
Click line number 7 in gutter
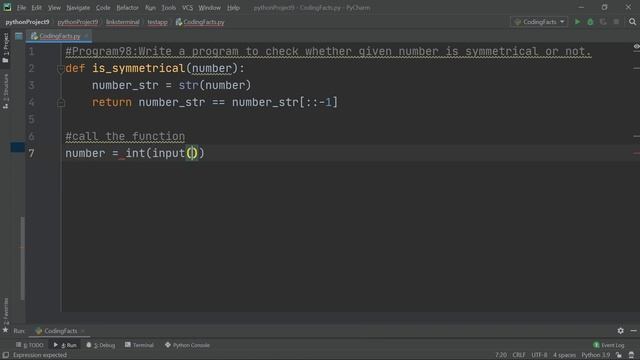pos(31,153)
